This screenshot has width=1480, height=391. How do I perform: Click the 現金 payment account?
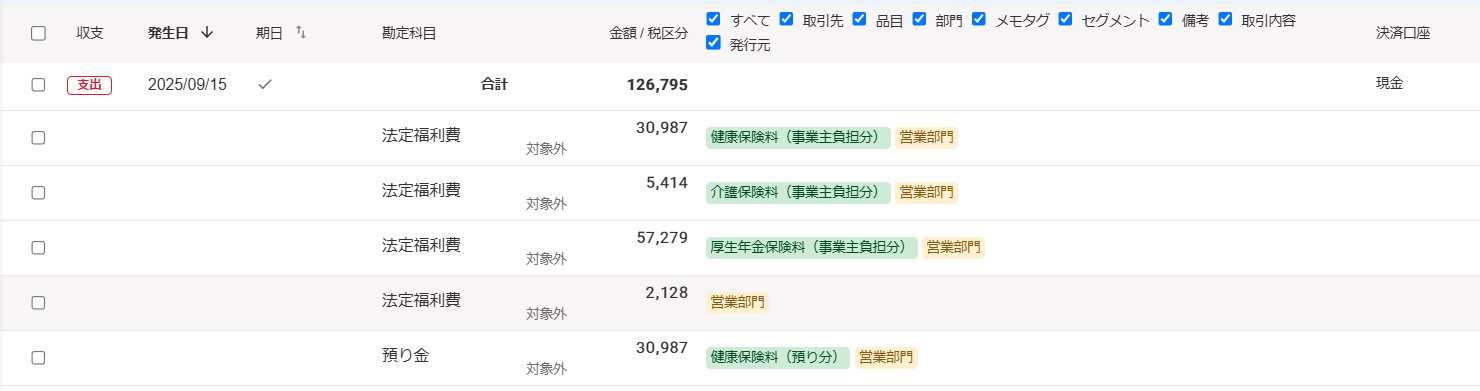tap(1389, 84)
